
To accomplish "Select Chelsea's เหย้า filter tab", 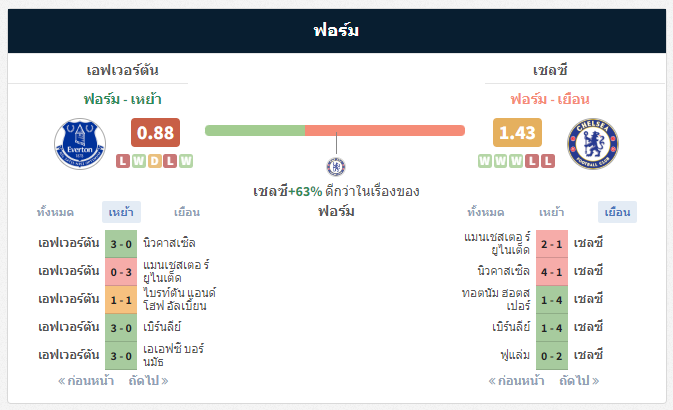I will click(x=552, y=212).
